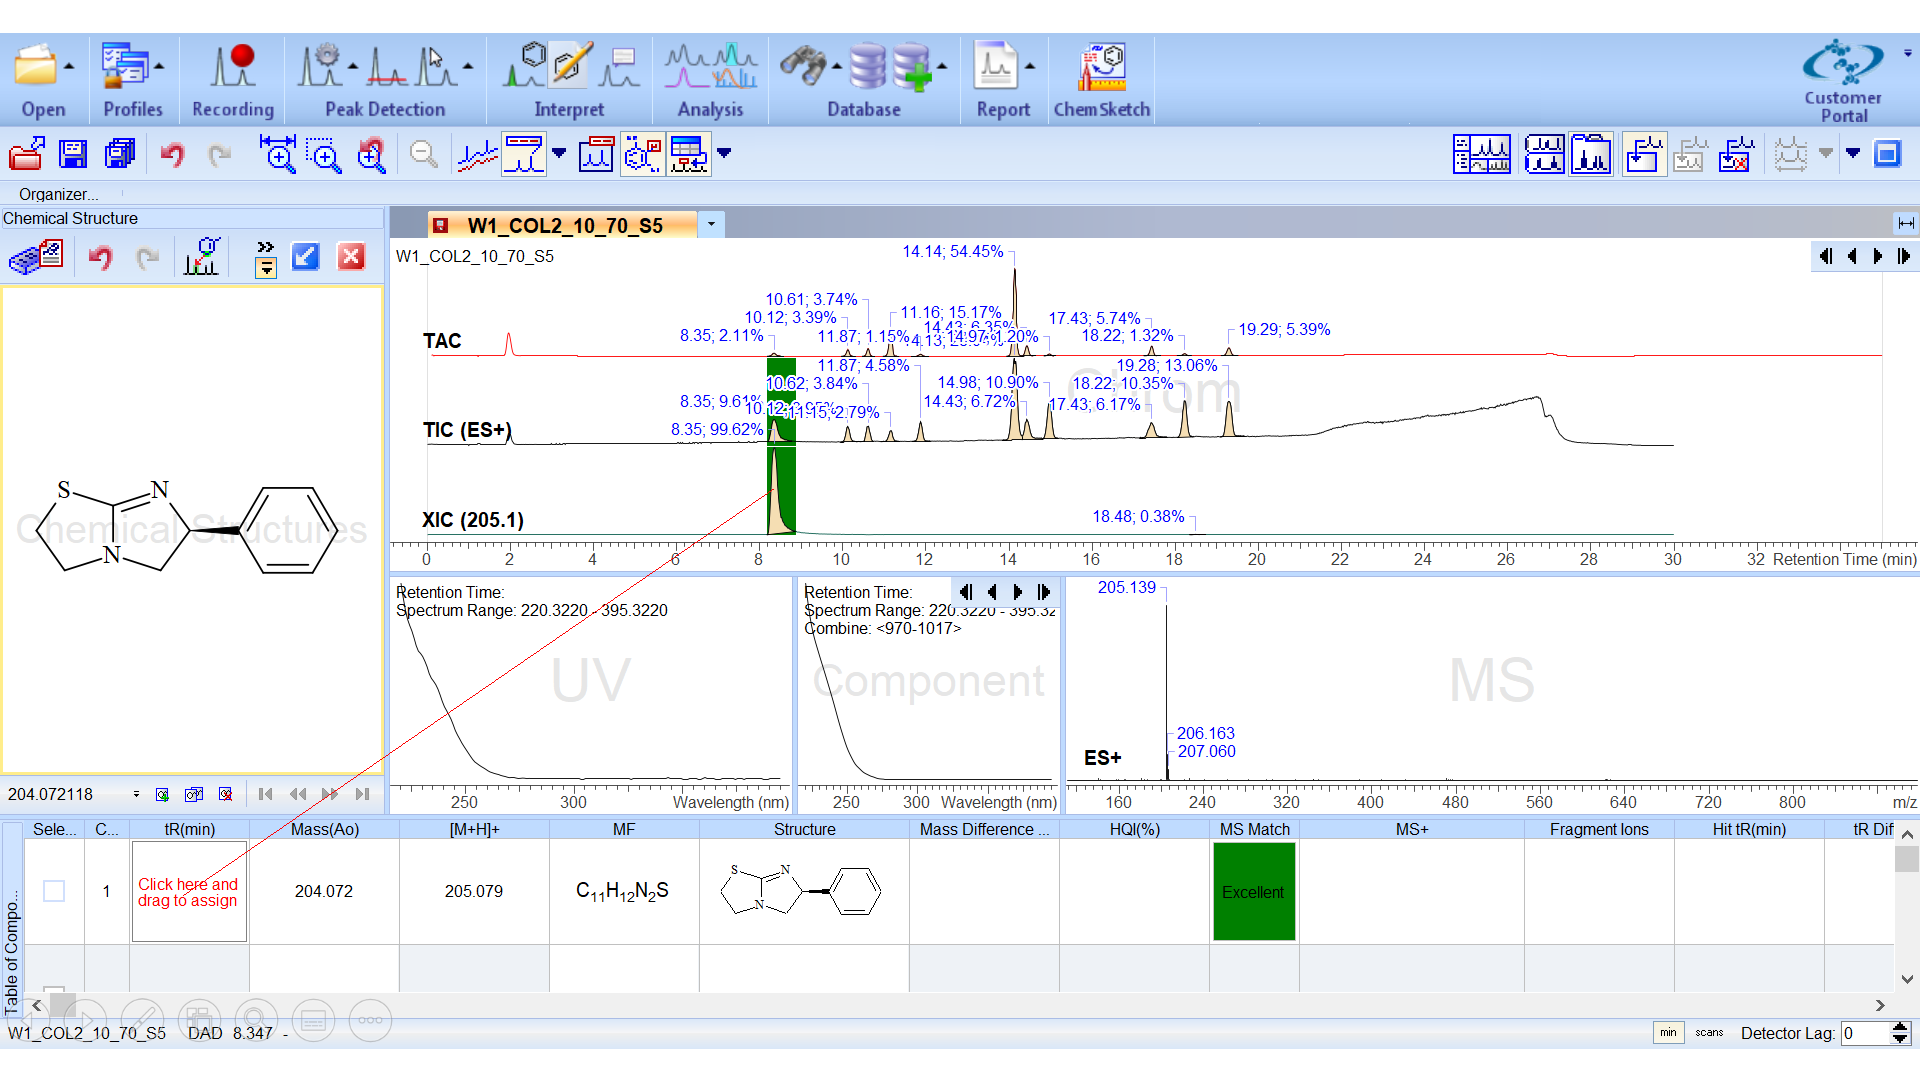Open the Organizer... menu item
Viewport: 1920px width, 1080px height.
(58, 194)
